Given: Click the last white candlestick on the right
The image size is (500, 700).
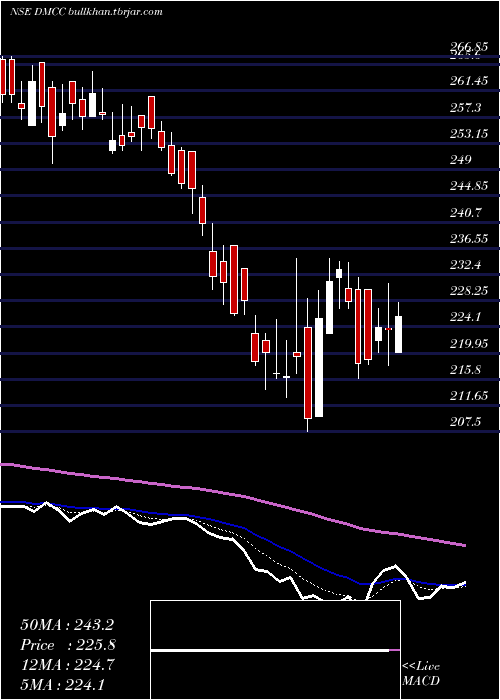Looking at the screenshot, I should point(399,334).
